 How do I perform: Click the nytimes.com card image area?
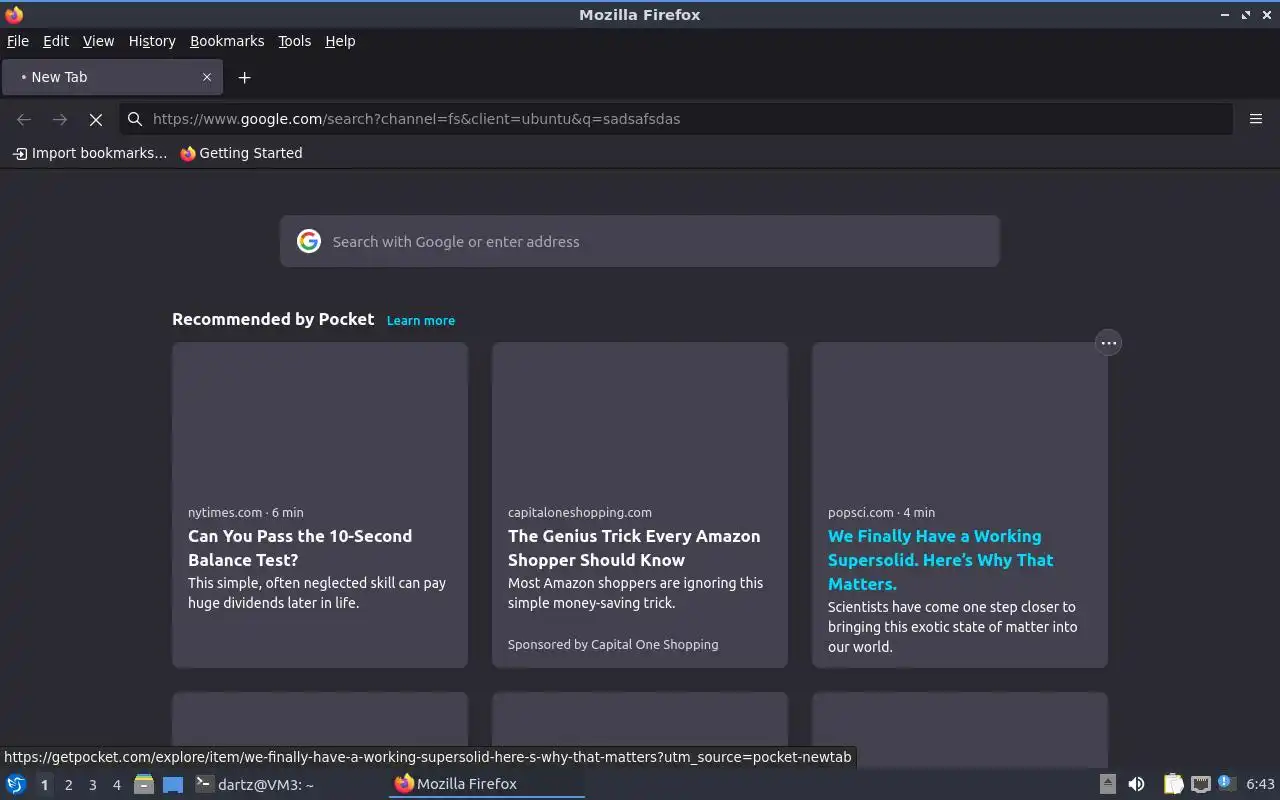[x=320, y=417]
